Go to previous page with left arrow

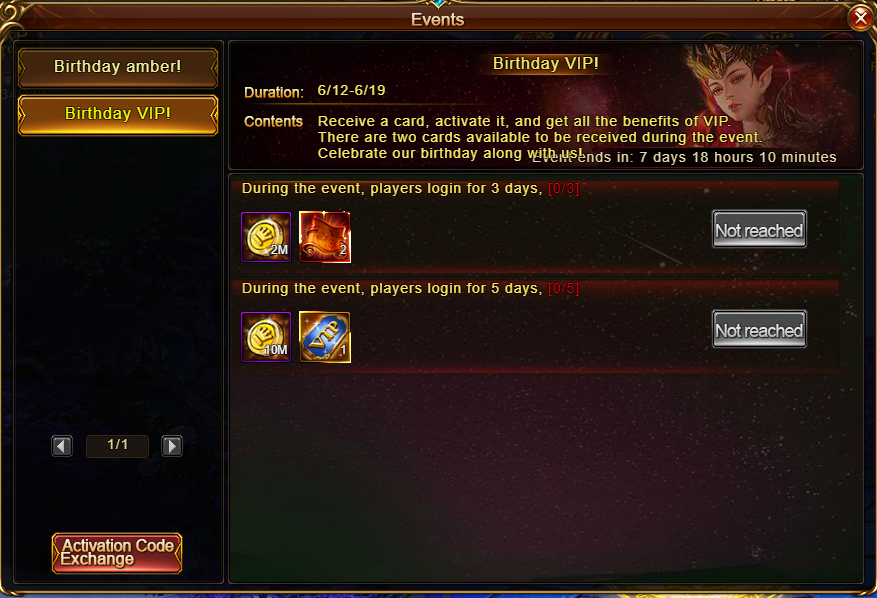tap(62, 446)
